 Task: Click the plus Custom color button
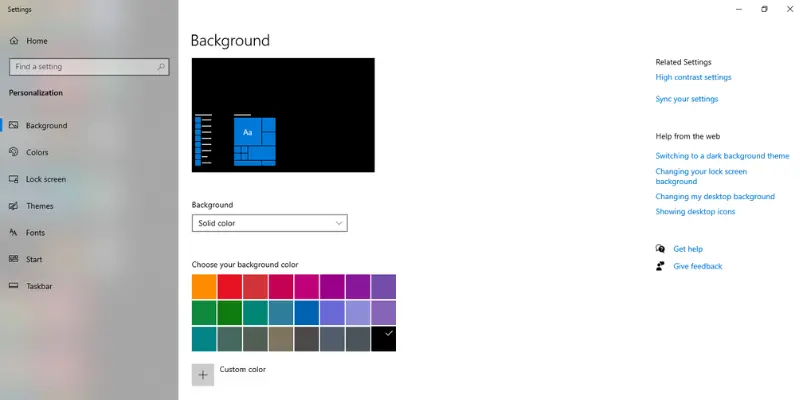(203, 375)
